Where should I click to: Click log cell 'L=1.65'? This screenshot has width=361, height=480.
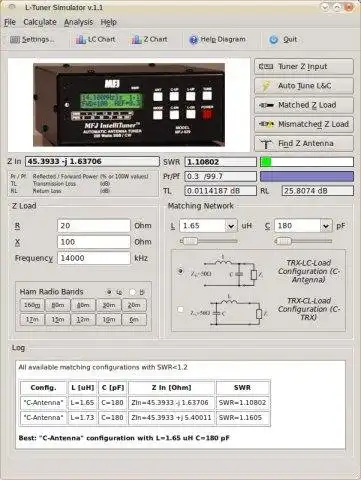click(x=82, y=403)
